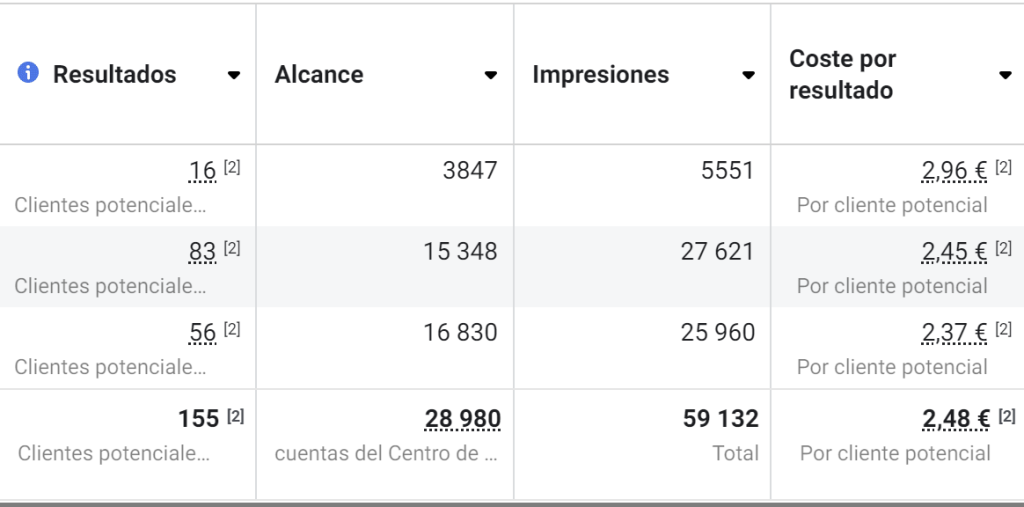Screen dimensions: 1024x507
Task: Open the Resultados column dropdown arrow
Action: pos(233,75)
